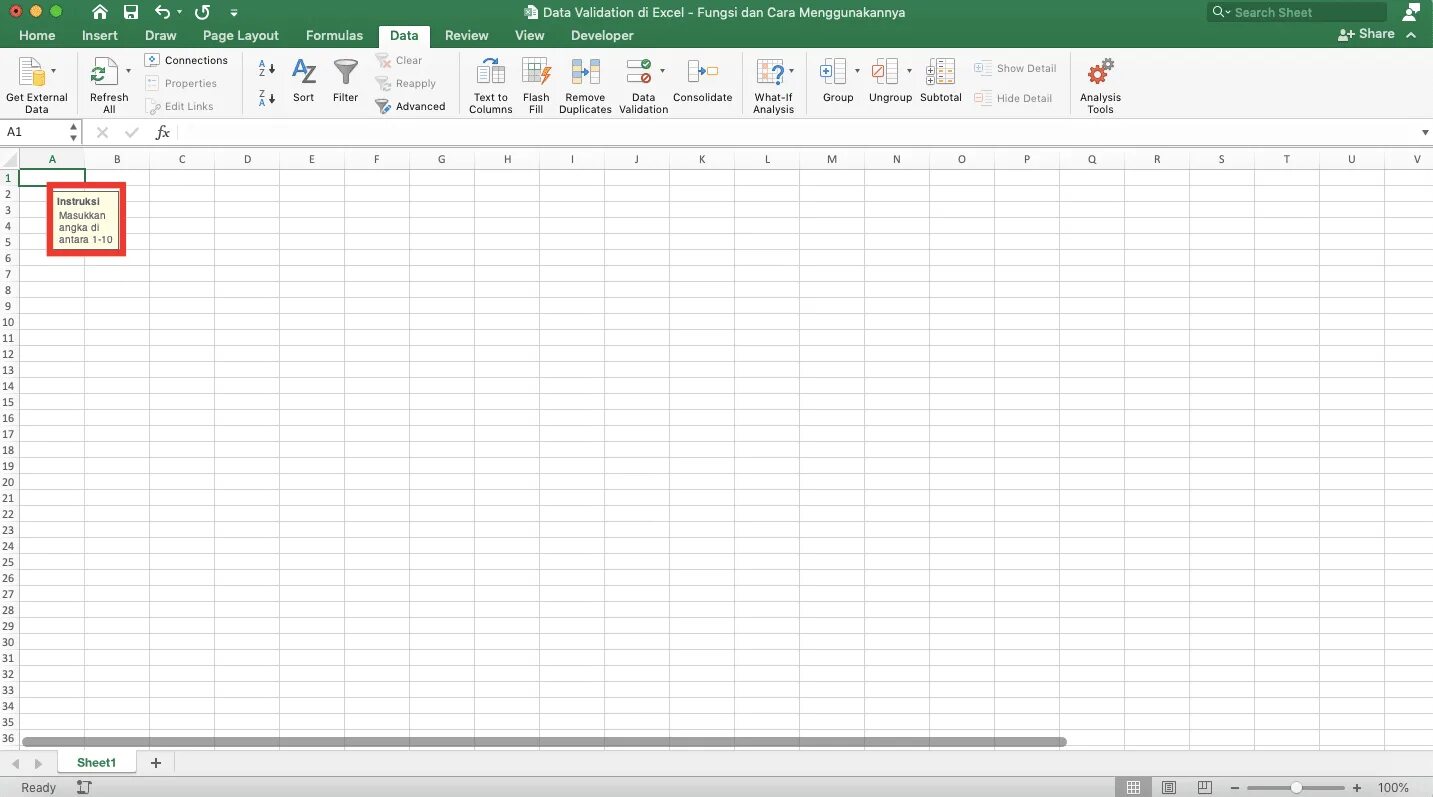Viewport: 1433px width, 797px height.
Task: Click the Home icon in title bar
Action: click(x=99, y=12)
